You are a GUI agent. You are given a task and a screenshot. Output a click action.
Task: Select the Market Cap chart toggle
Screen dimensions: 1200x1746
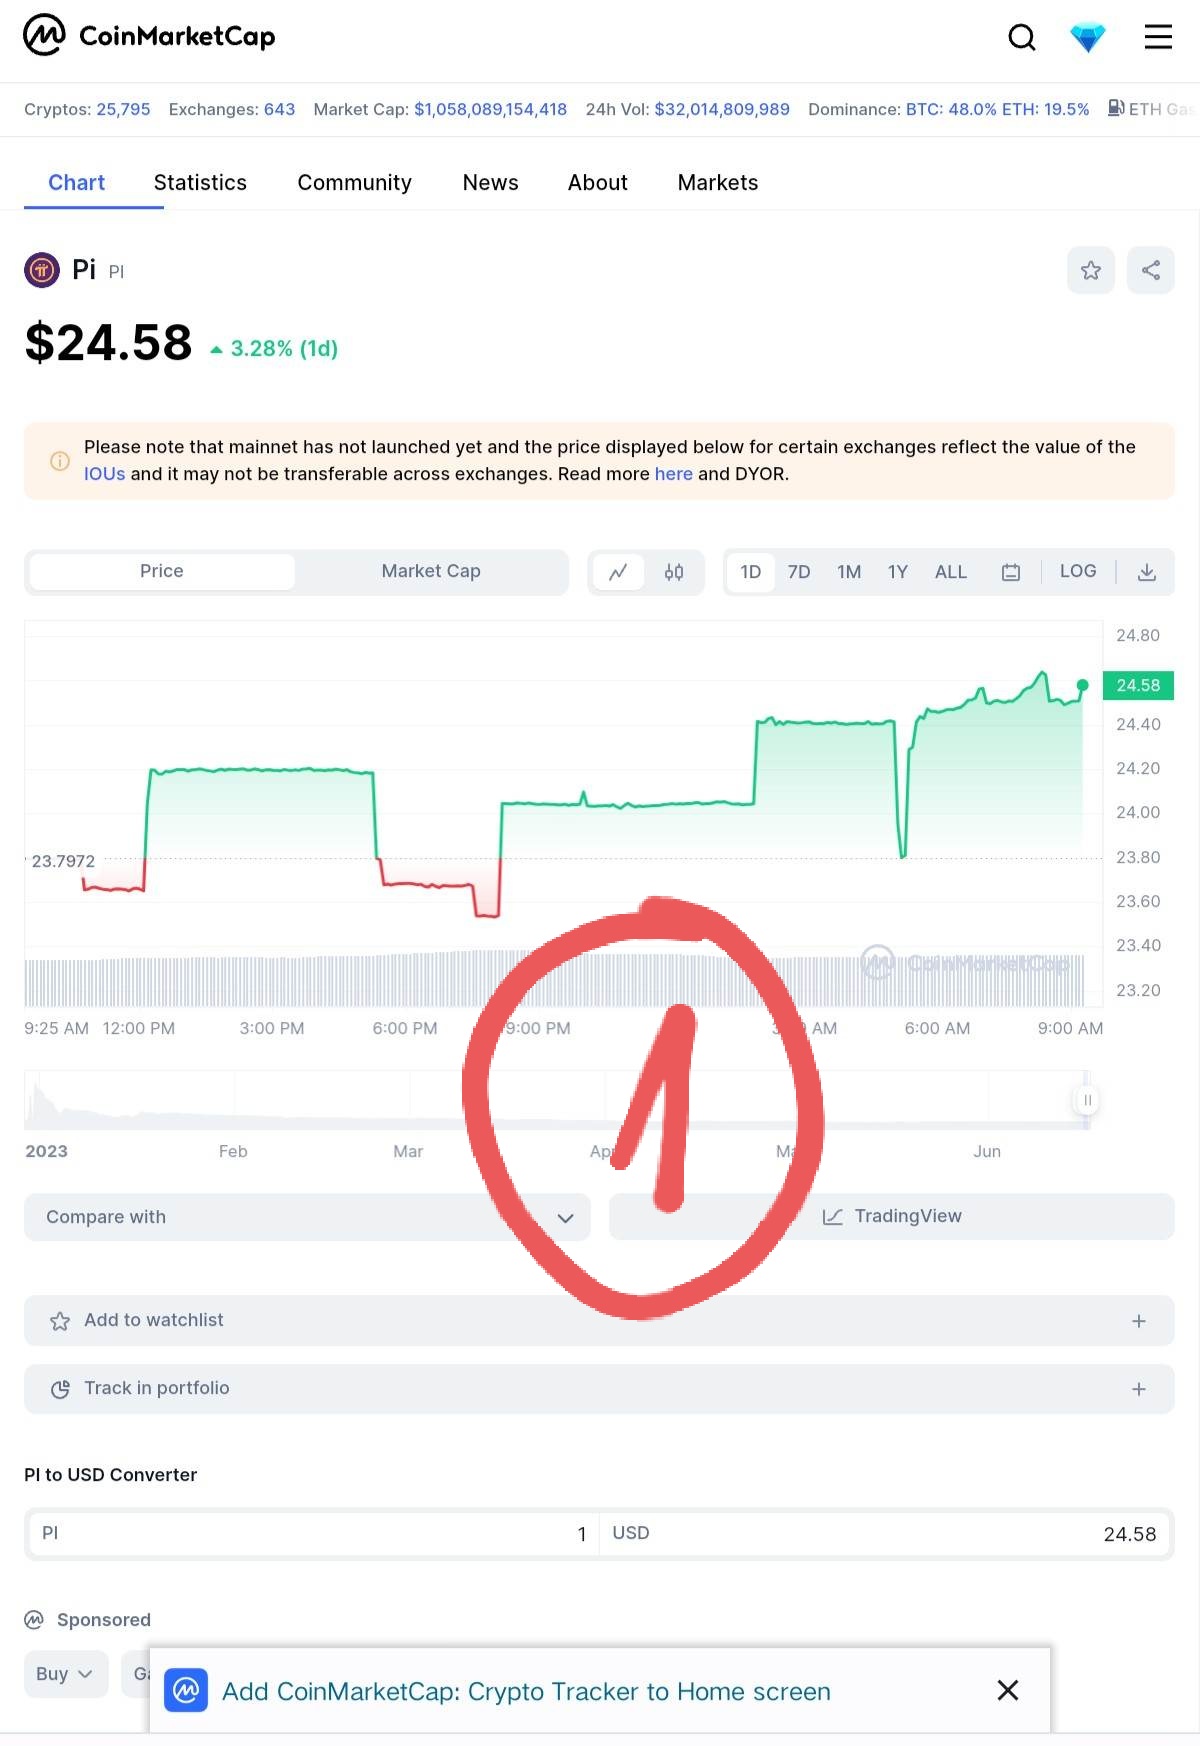click(x=431, y=571)
